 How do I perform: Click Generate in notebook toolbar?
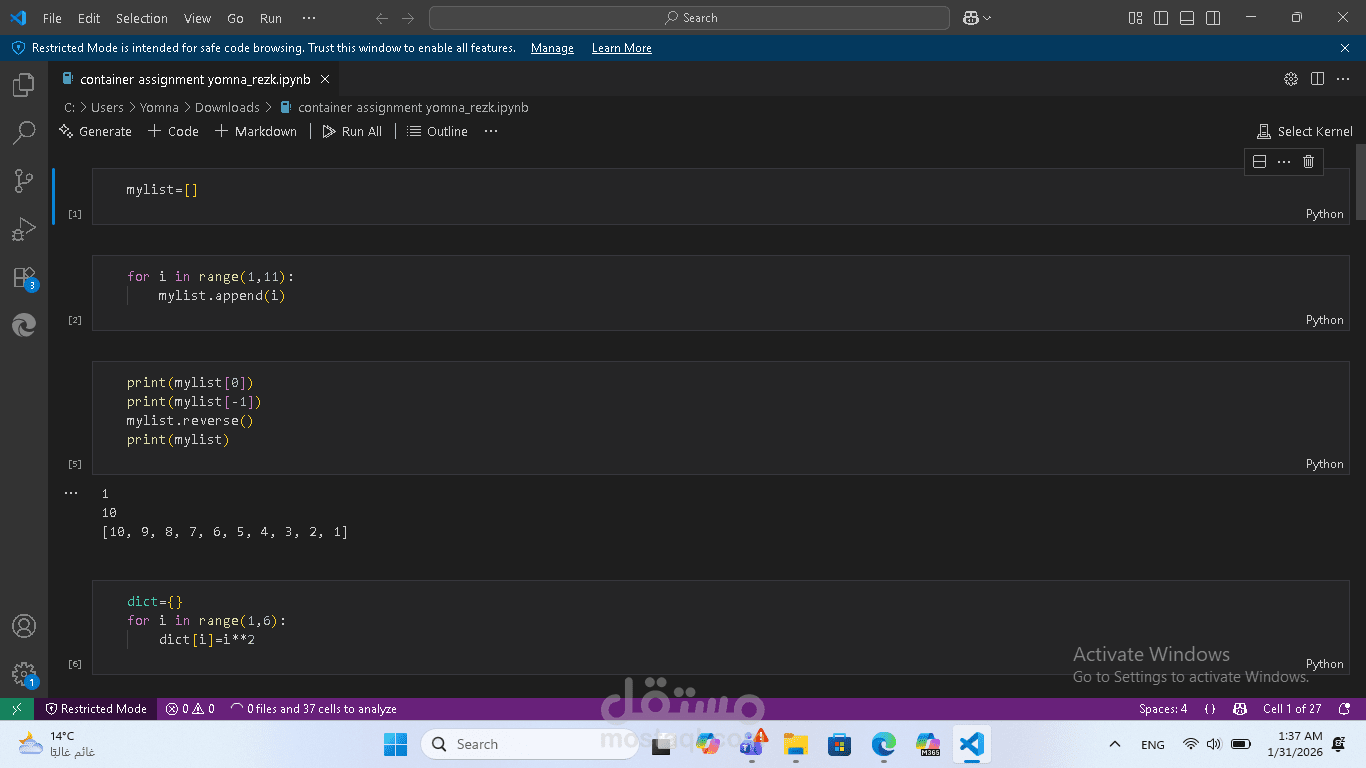[96, 131]
